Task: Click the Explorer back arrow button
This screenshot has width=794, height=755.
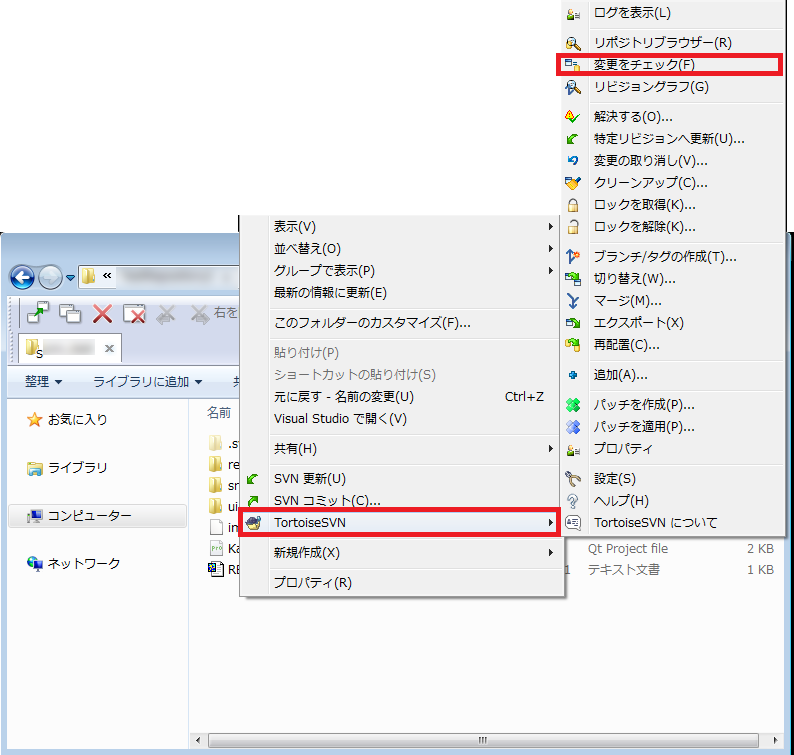Action: pos(22,277)
